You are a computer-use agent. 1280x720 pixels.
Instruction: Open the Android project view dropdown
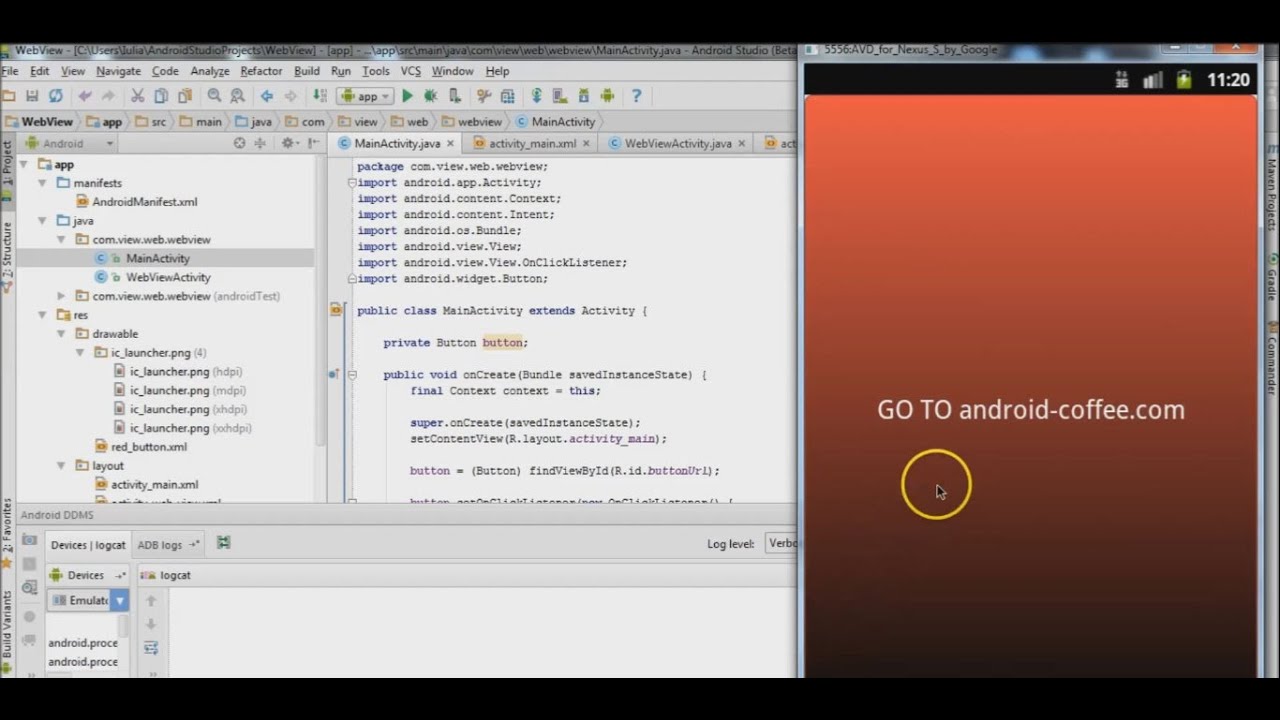[x=70, y=143]
